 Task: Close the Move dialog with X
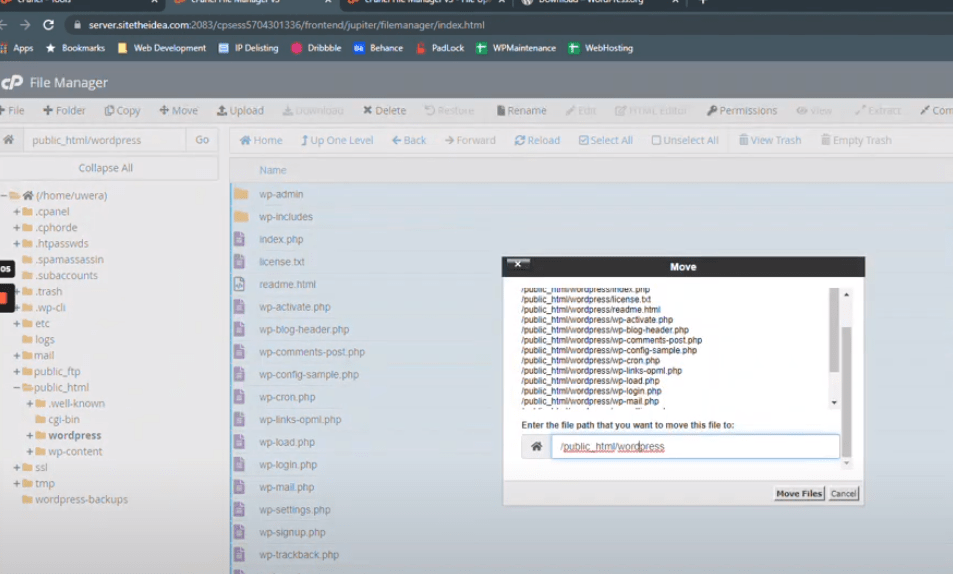click(518, 264)
